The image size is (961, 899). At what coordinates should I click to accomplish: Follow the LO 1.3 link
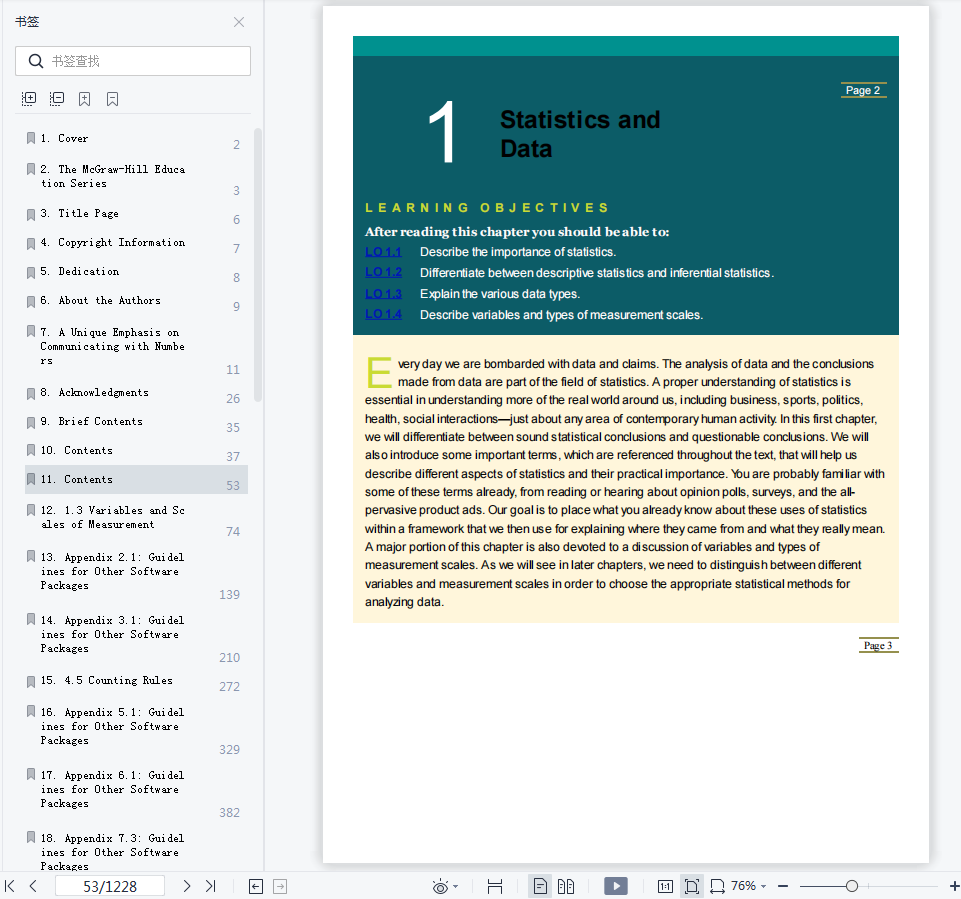point(383,294)
